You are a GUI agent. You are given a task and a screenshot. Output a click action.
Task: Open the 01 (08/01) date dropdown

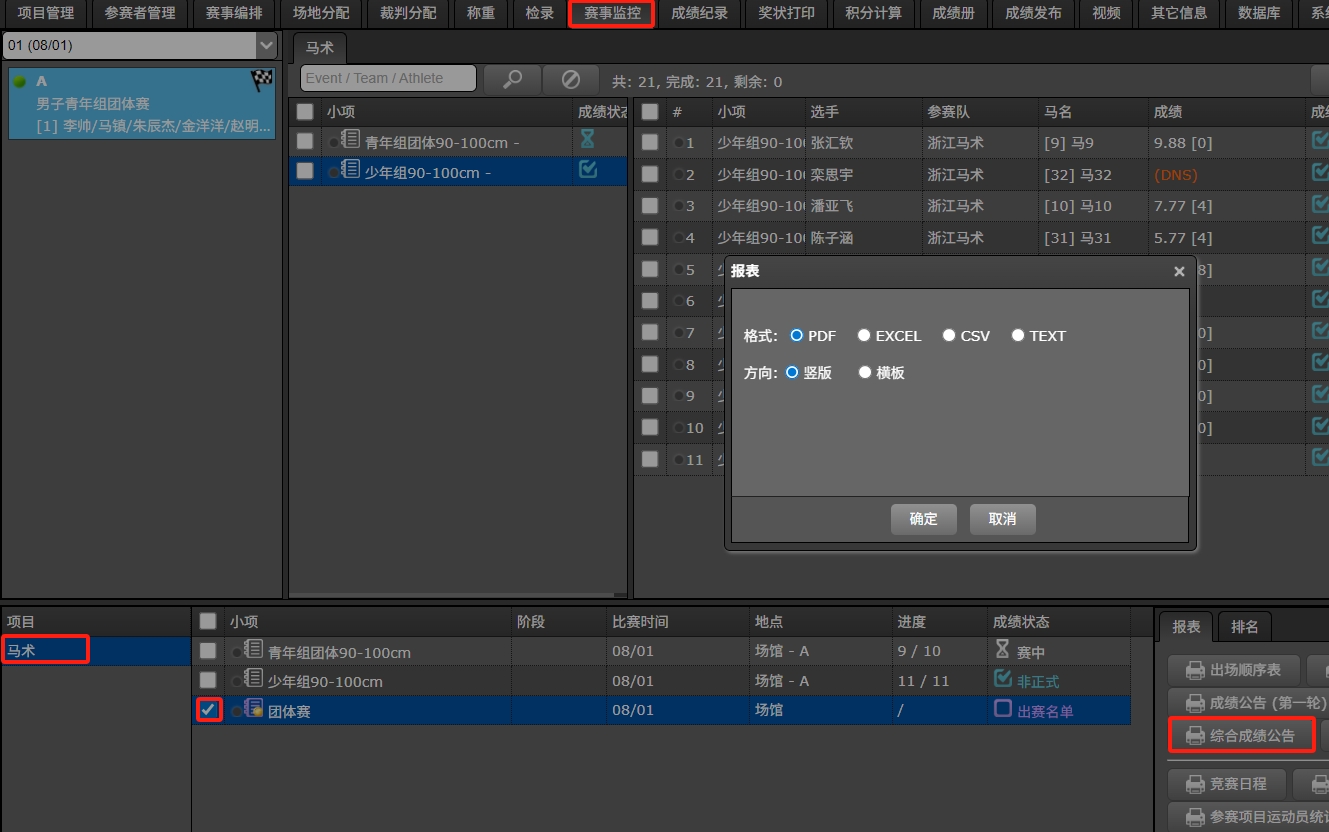tap(266, 46)
